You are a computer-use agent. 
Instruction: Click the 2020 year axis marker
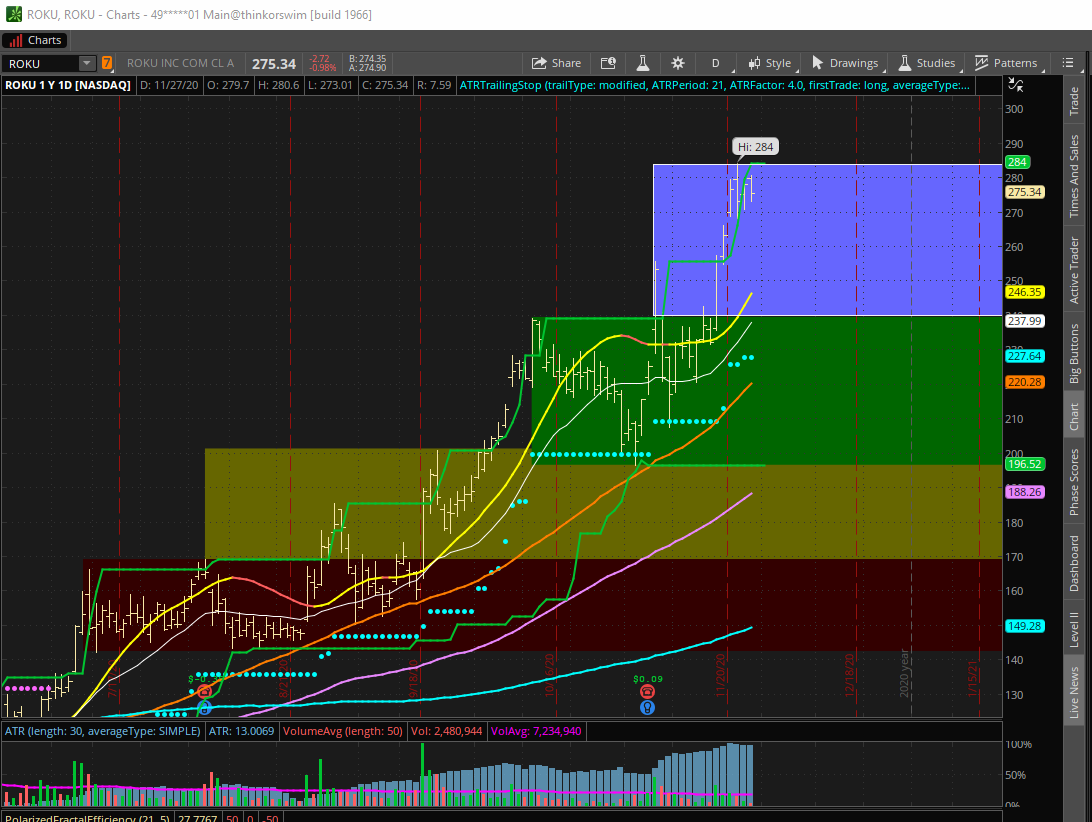point(905,673)
